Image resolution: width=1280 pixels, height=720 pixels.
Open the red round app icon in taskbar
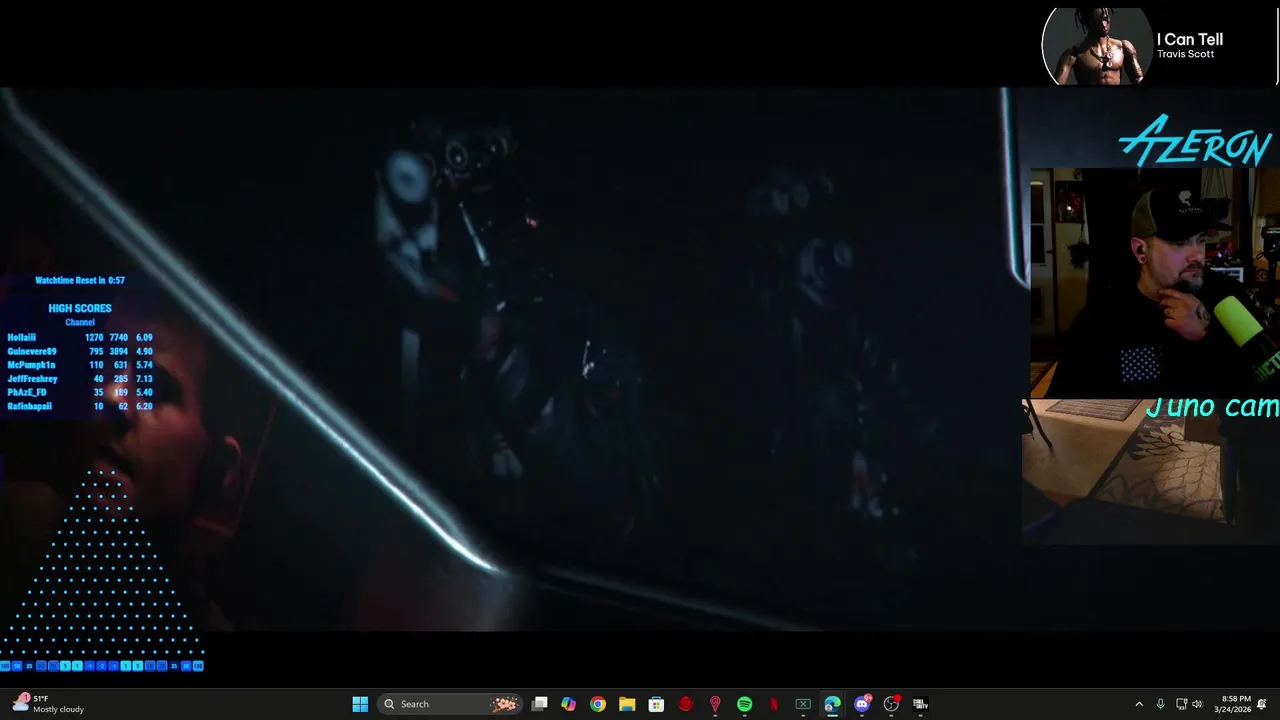[686, 704]
